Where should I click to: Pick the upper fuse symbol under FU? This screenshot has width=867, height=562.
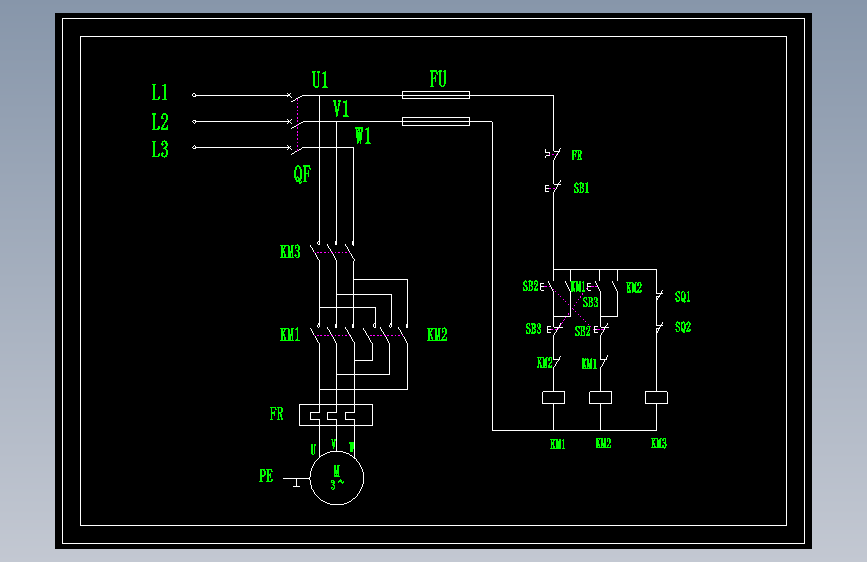[x=436, y=95]
